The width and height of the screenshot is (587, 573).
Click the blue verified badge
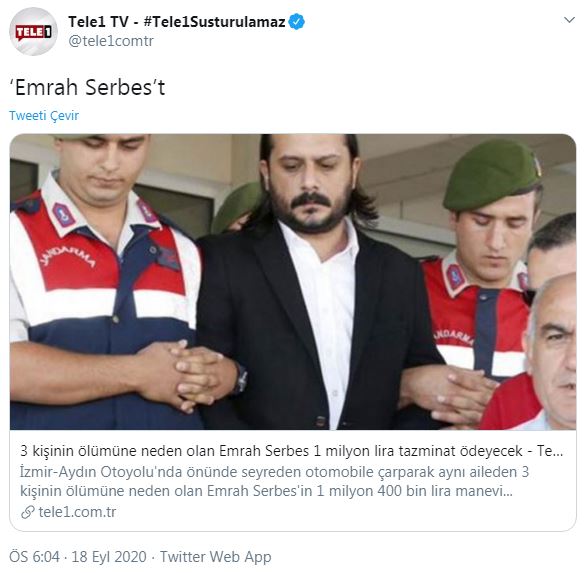298,22
